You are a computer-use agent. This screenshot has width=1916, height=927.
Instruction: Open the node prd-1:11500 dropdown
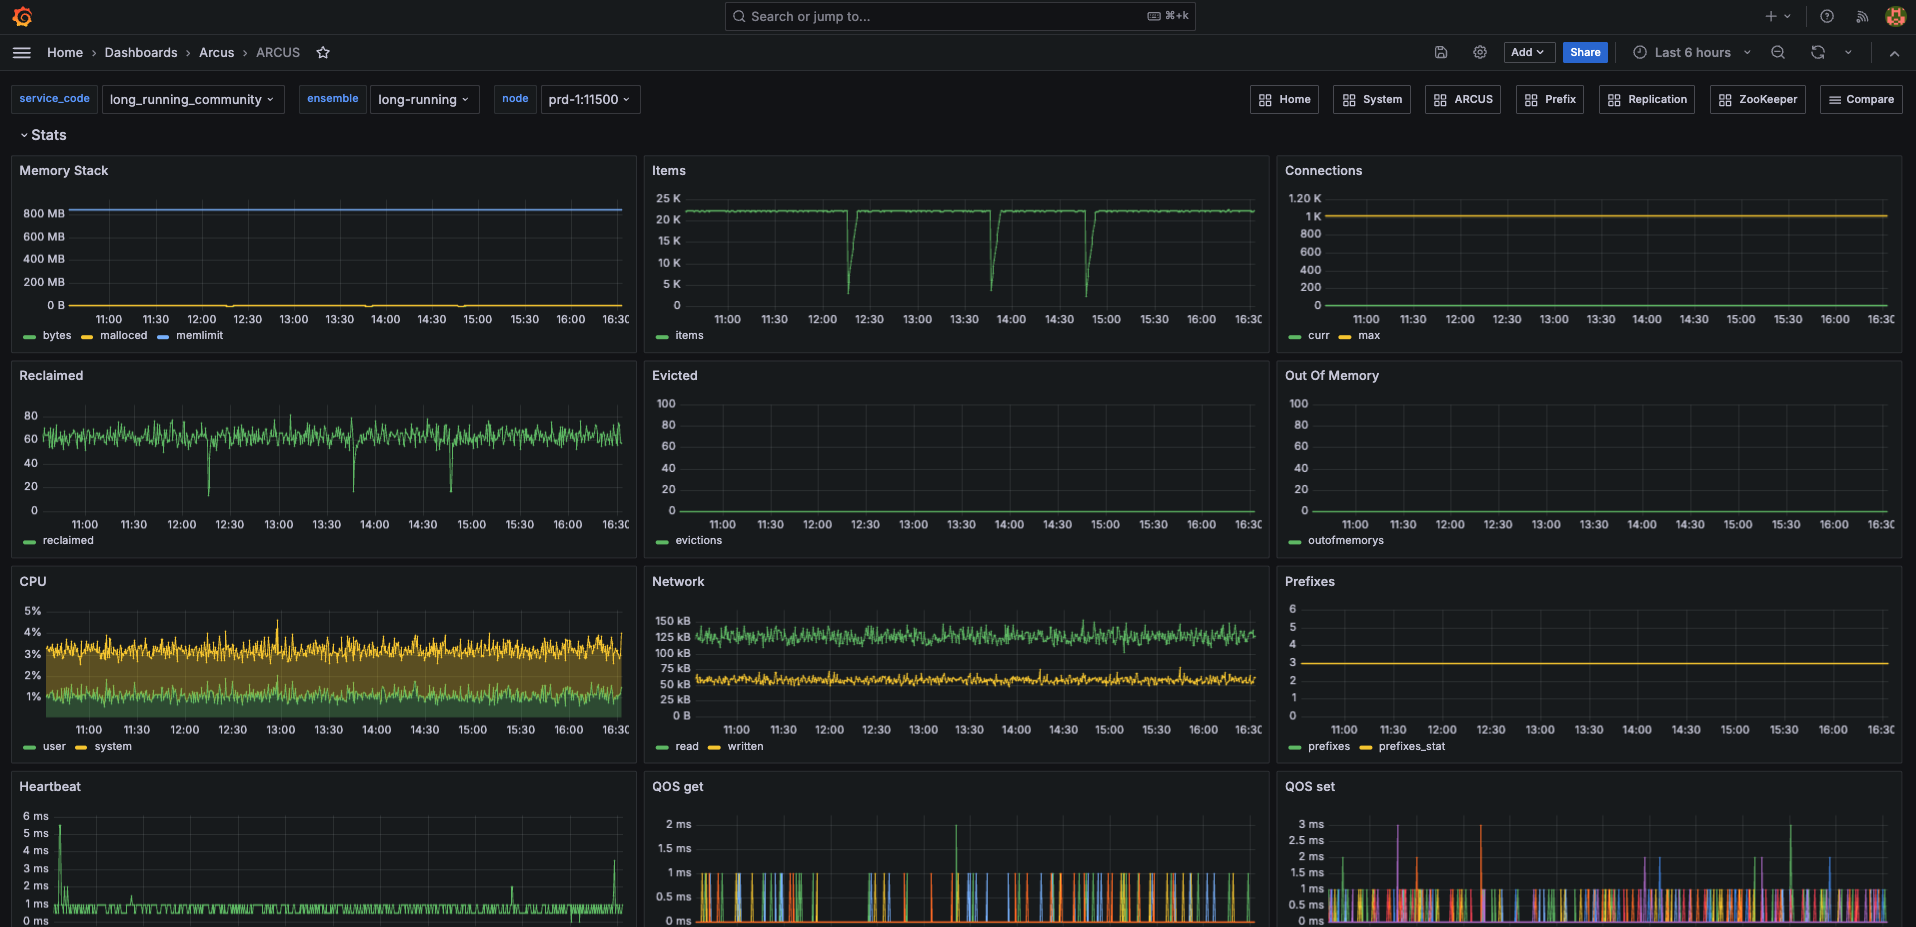tap(589, 100)
